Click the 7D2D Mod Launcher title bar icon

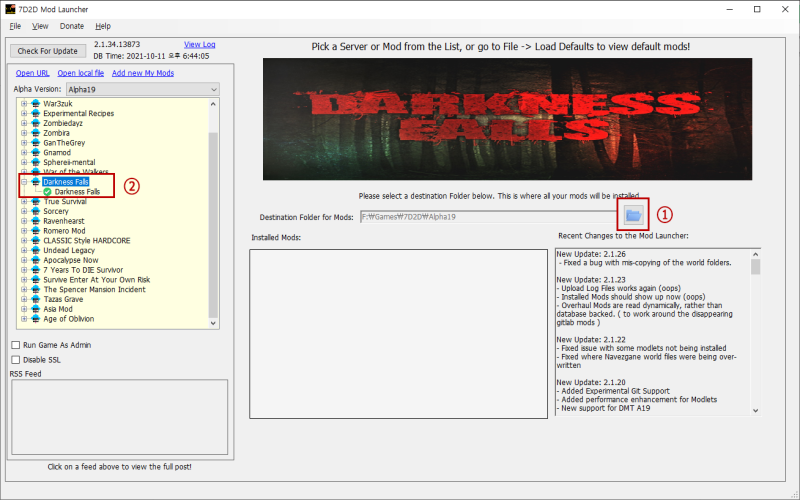point(10,9)
